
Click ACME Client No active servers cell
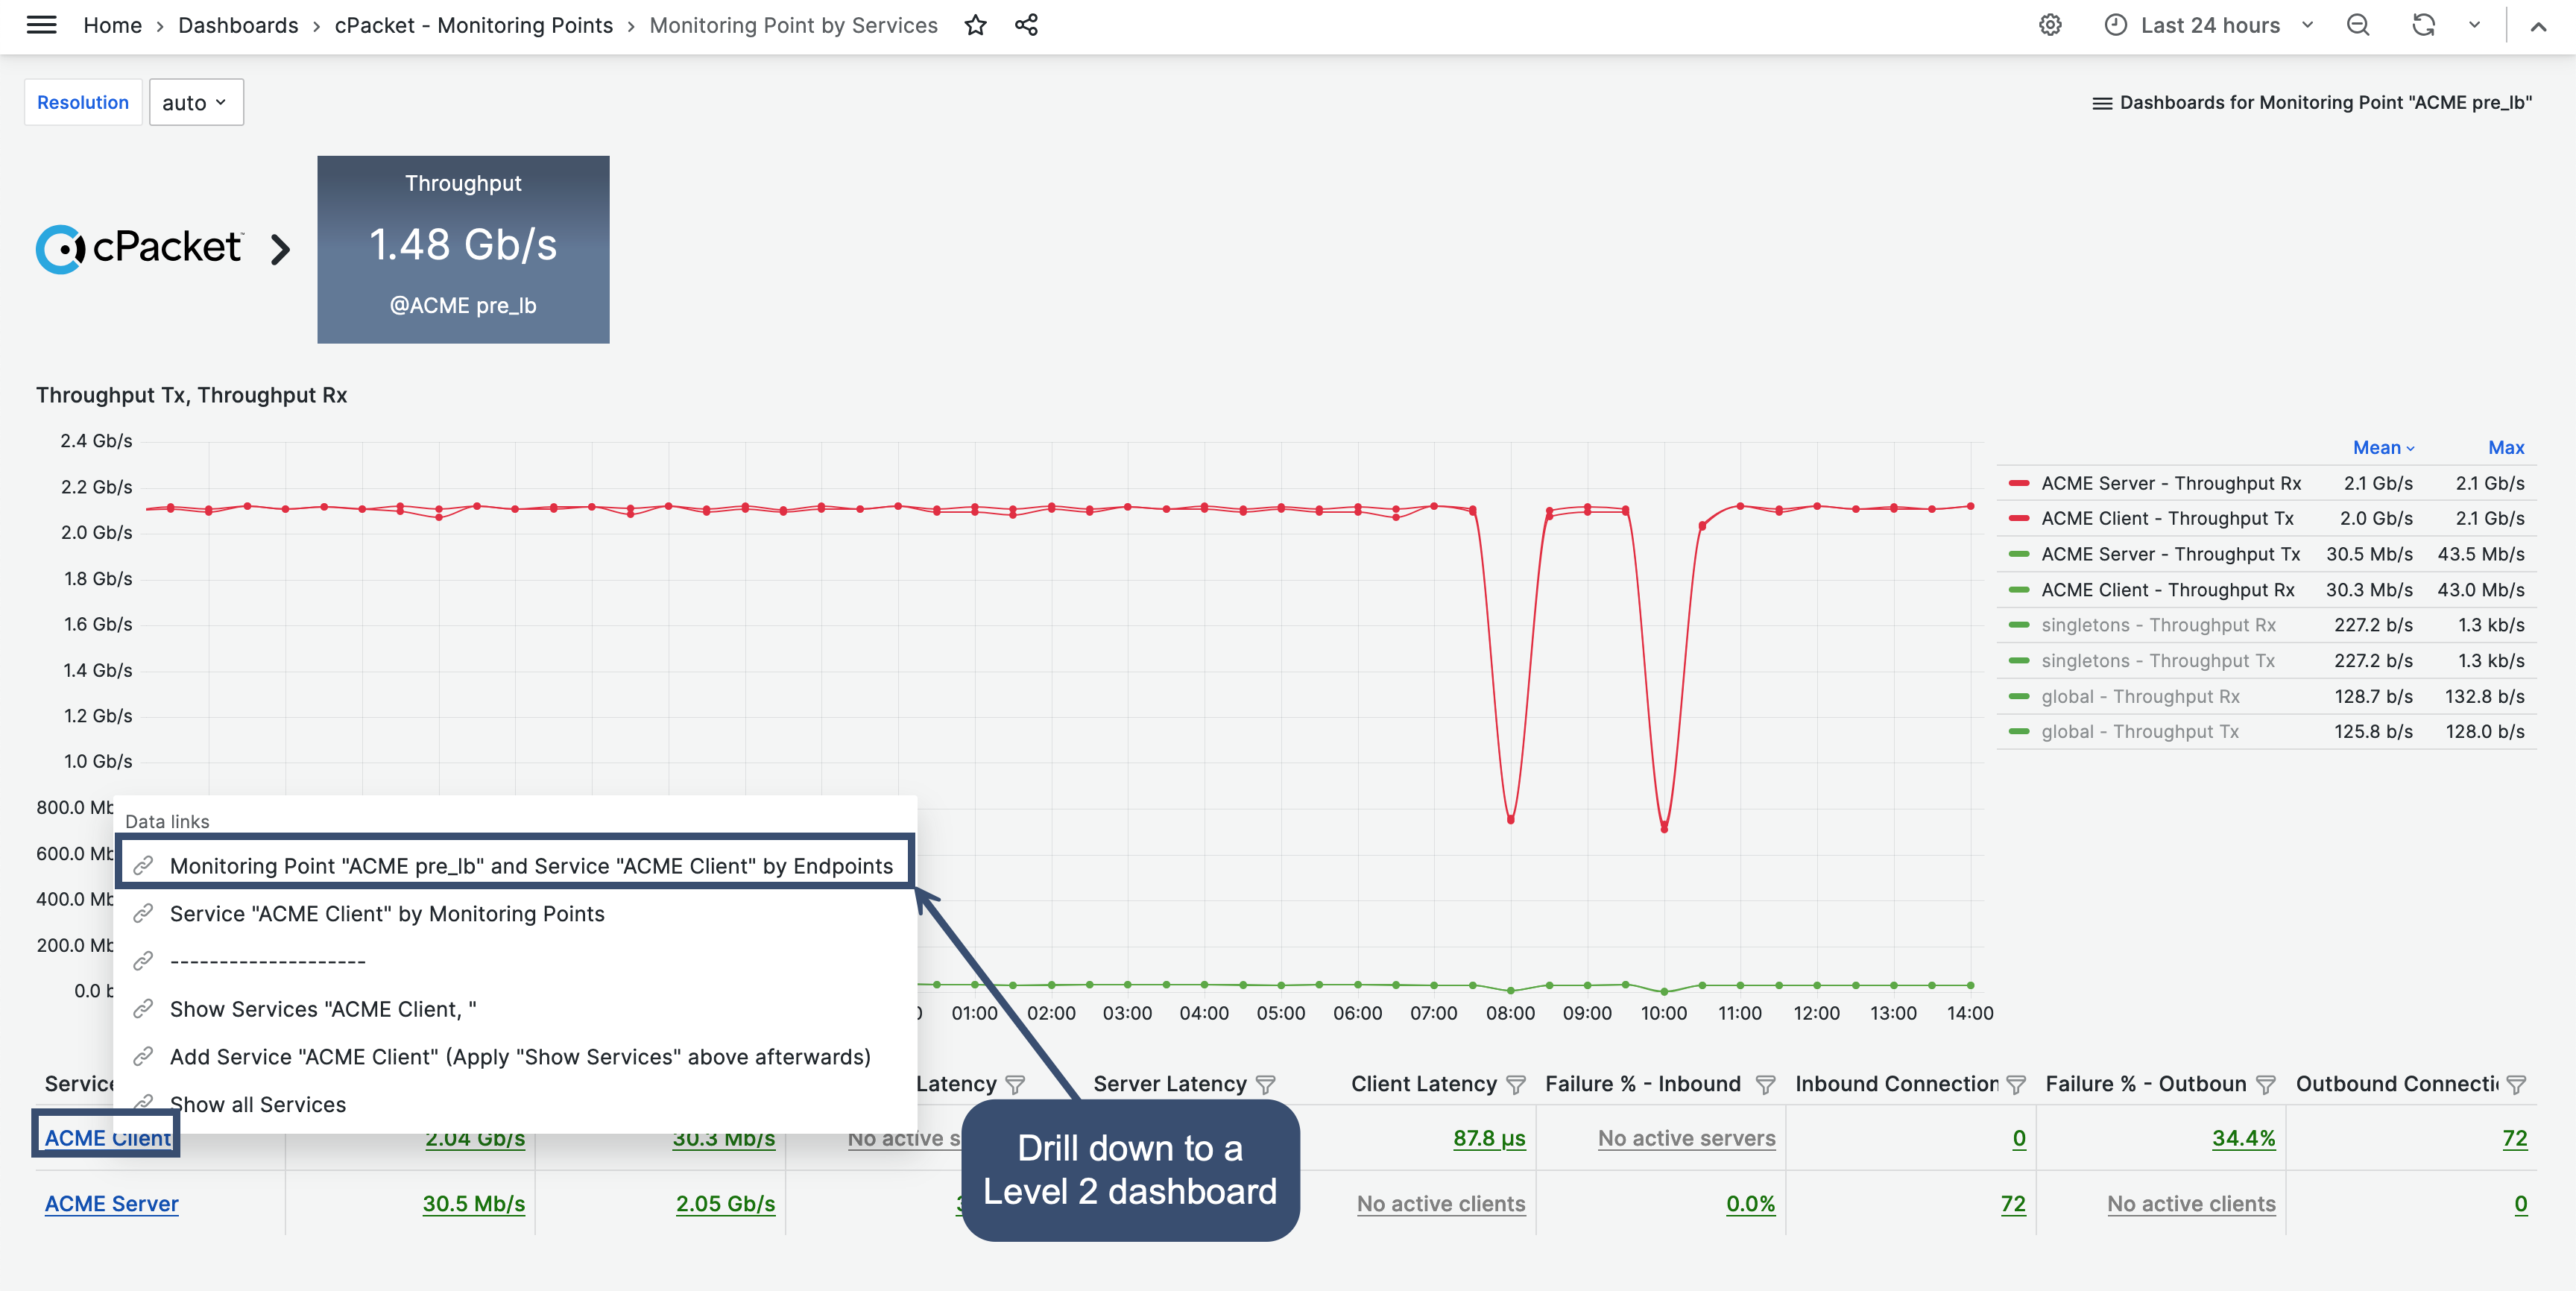tap(1686, 1138)
